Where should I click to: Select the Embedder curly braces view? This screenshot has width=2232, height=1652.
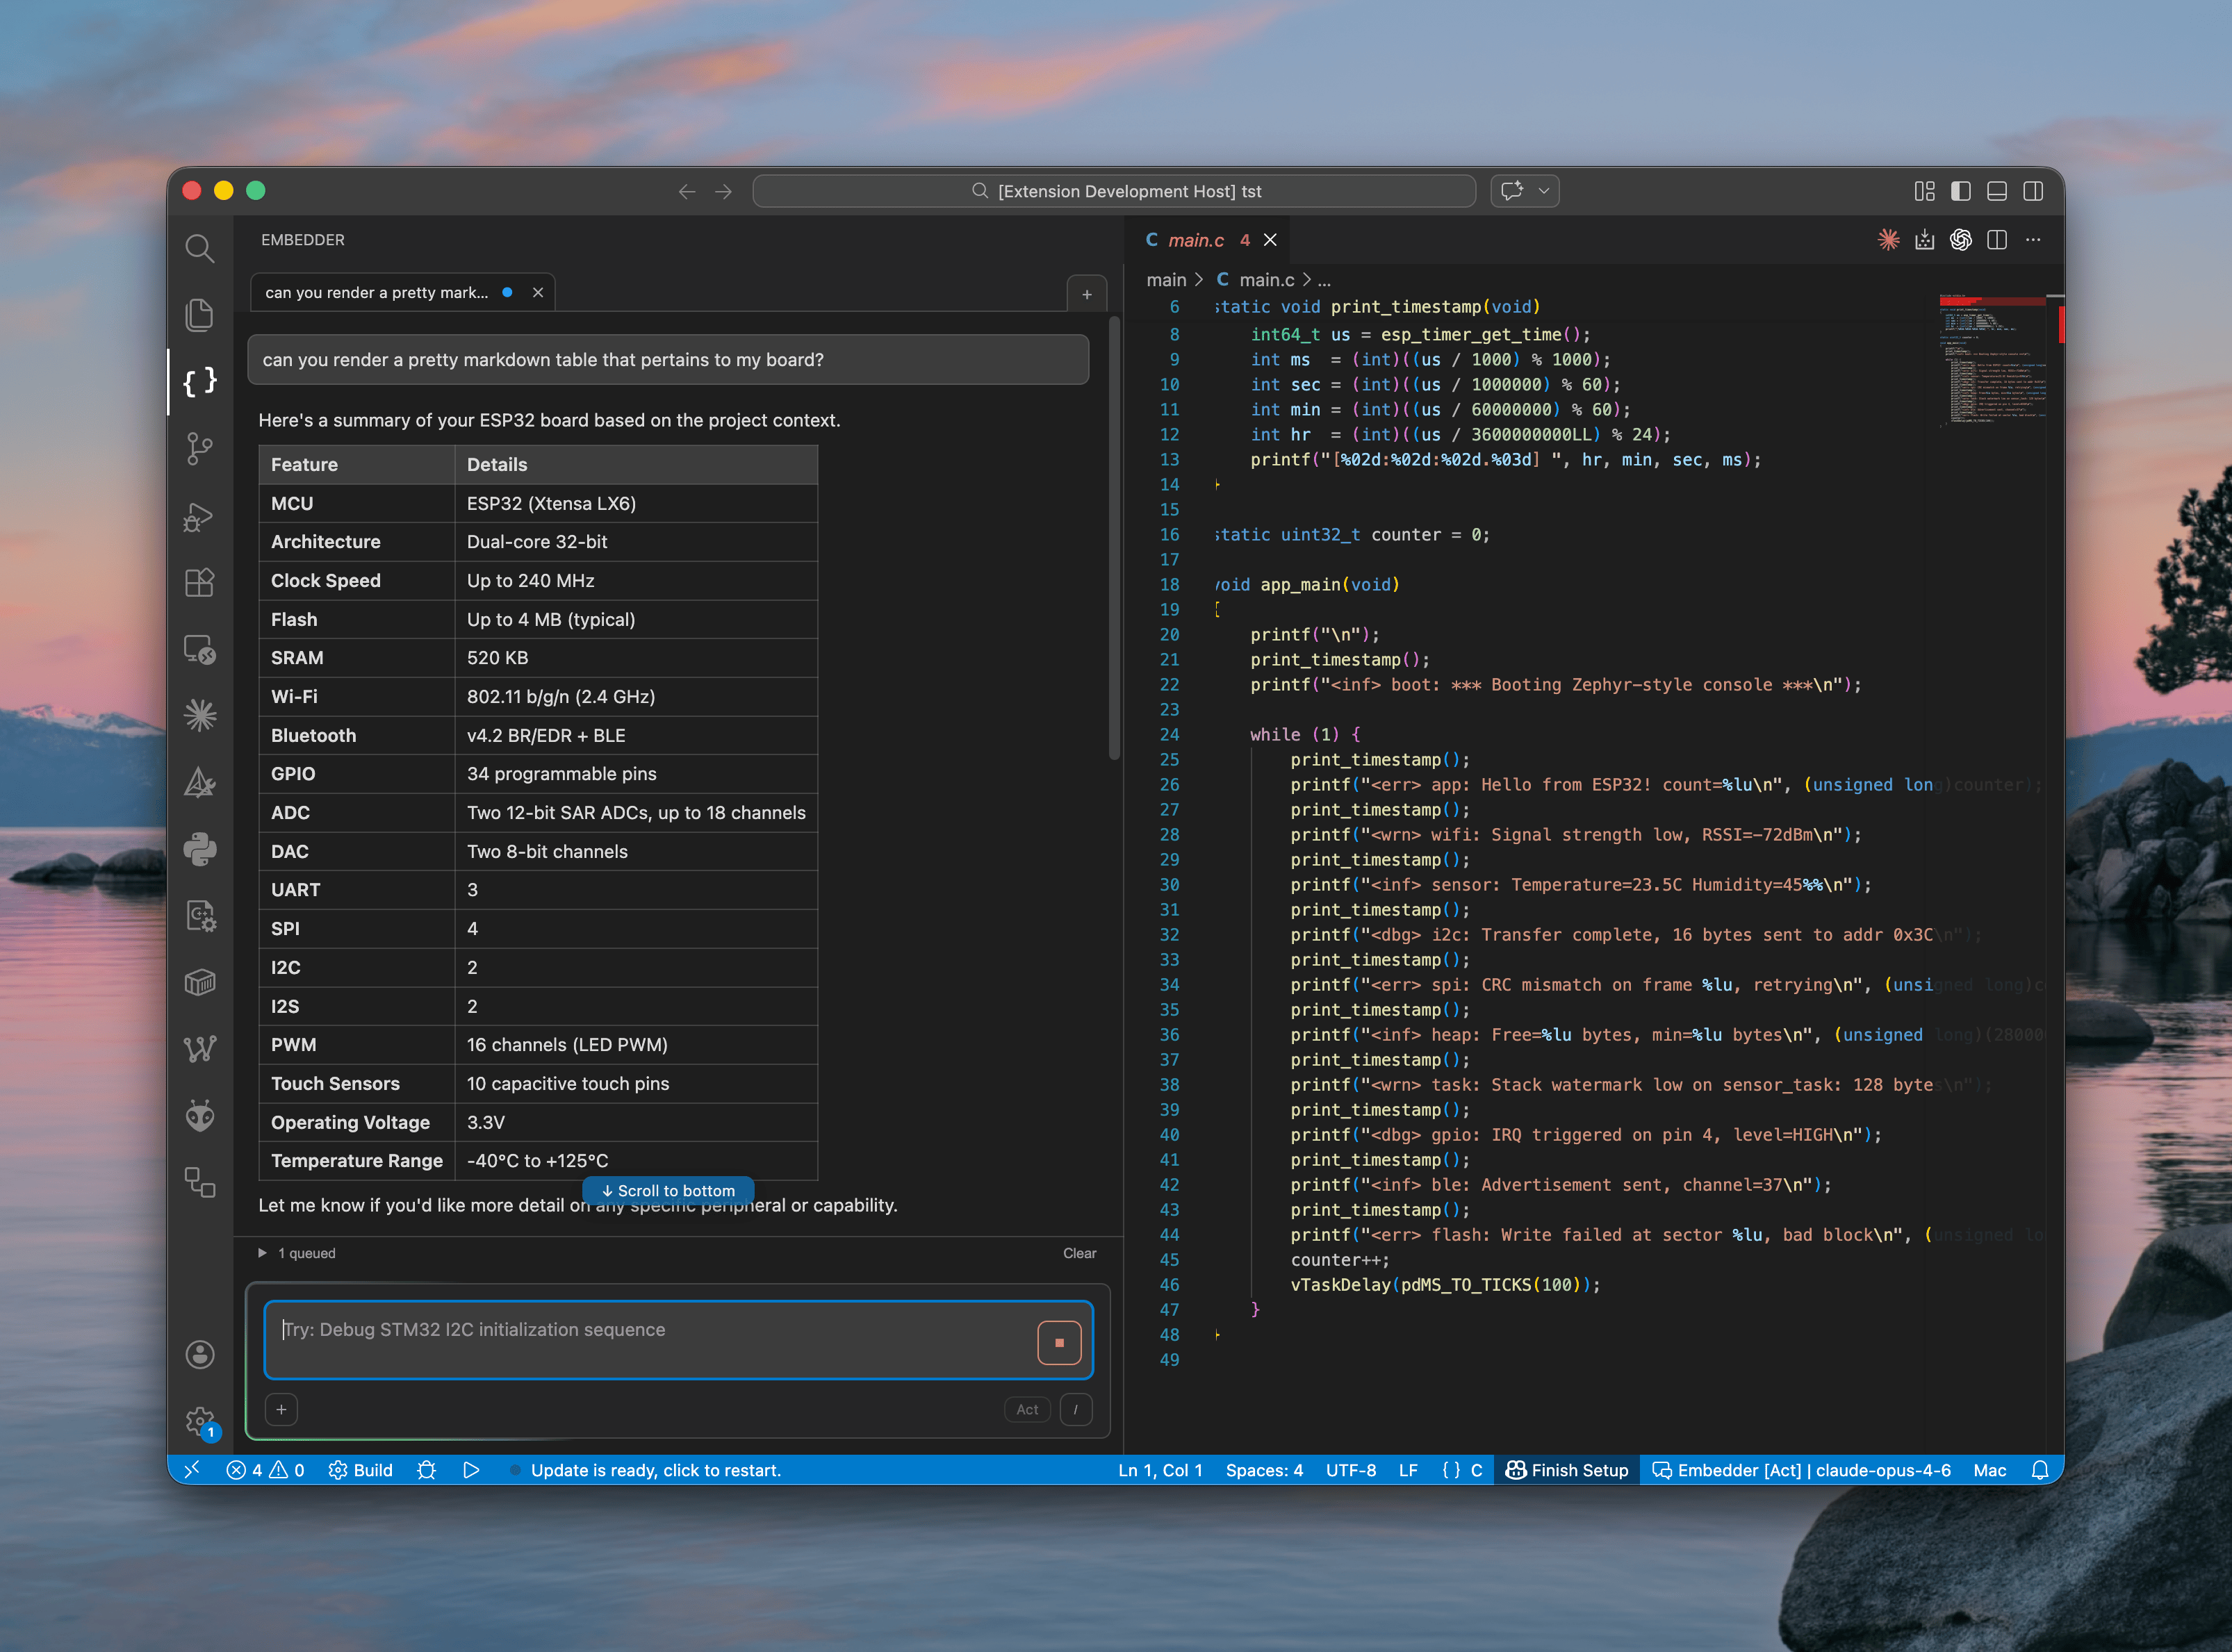click(200, 381)
